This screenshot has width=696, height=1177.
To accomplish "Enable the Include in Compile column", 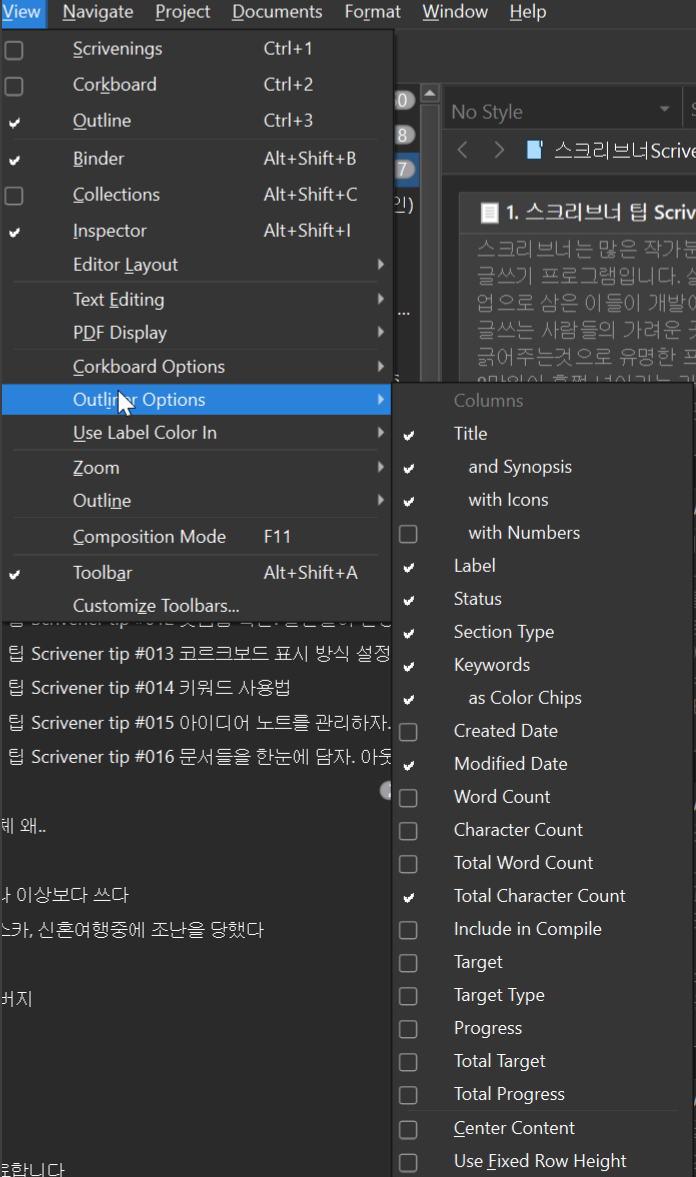I will coord(408,930).
